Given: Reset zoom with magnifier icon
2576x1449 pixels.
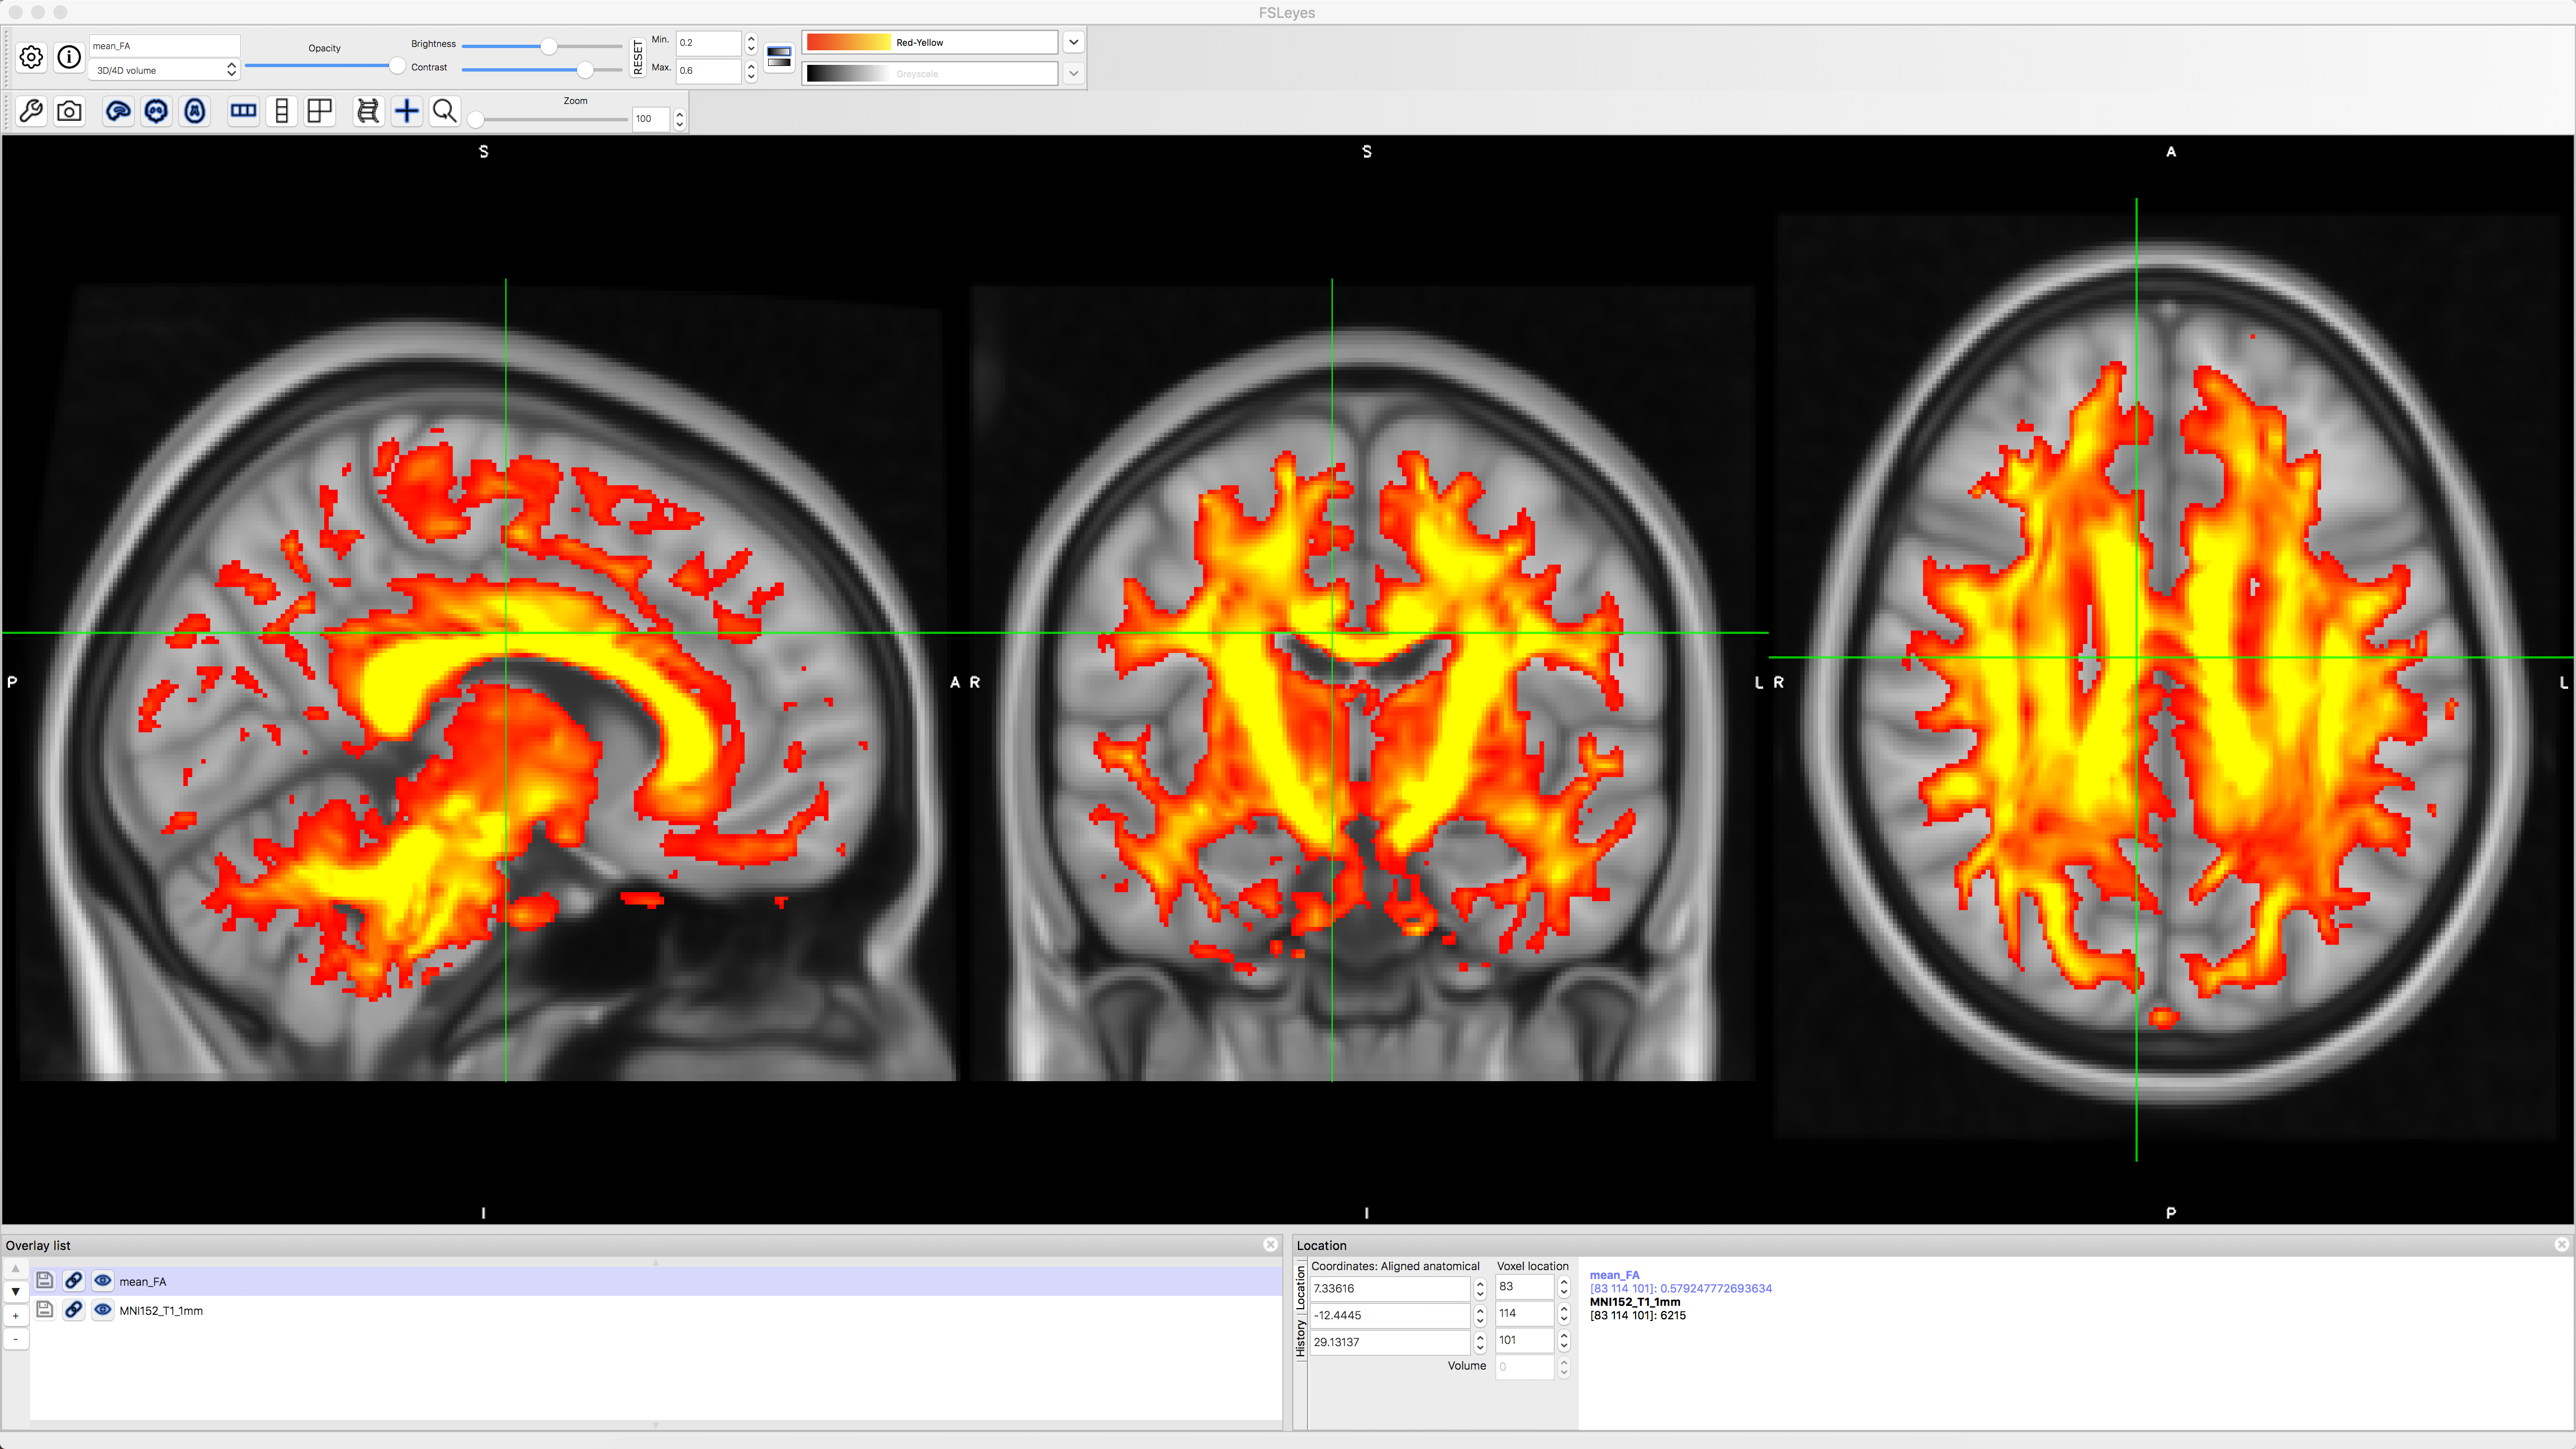Looking at the screenshot, I should click(445, 111).
